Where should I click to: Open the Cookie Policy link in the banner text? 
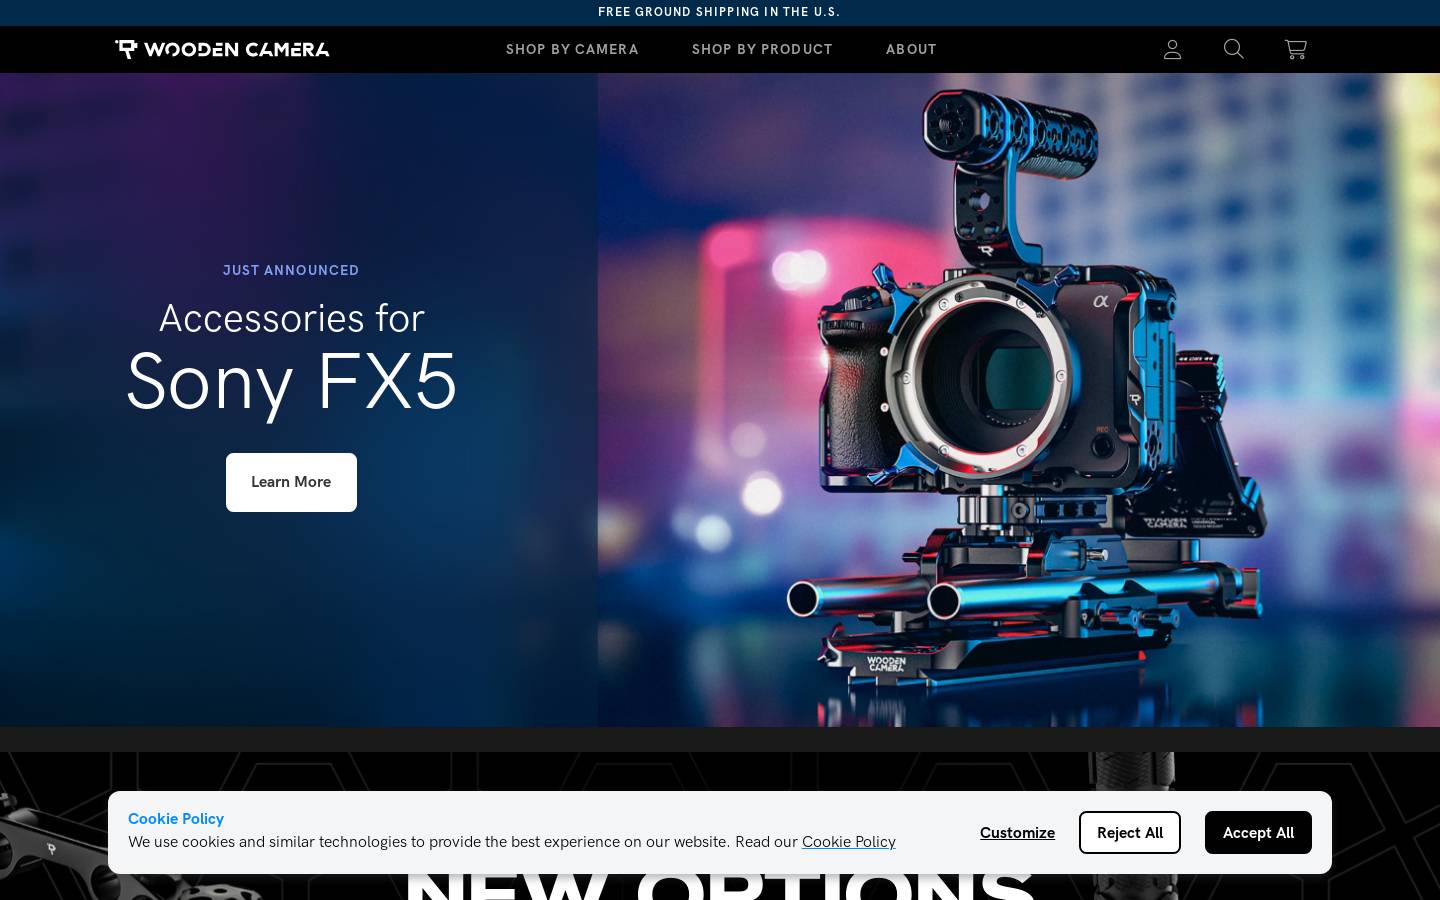pyautogui.click(x=849, y=842)
